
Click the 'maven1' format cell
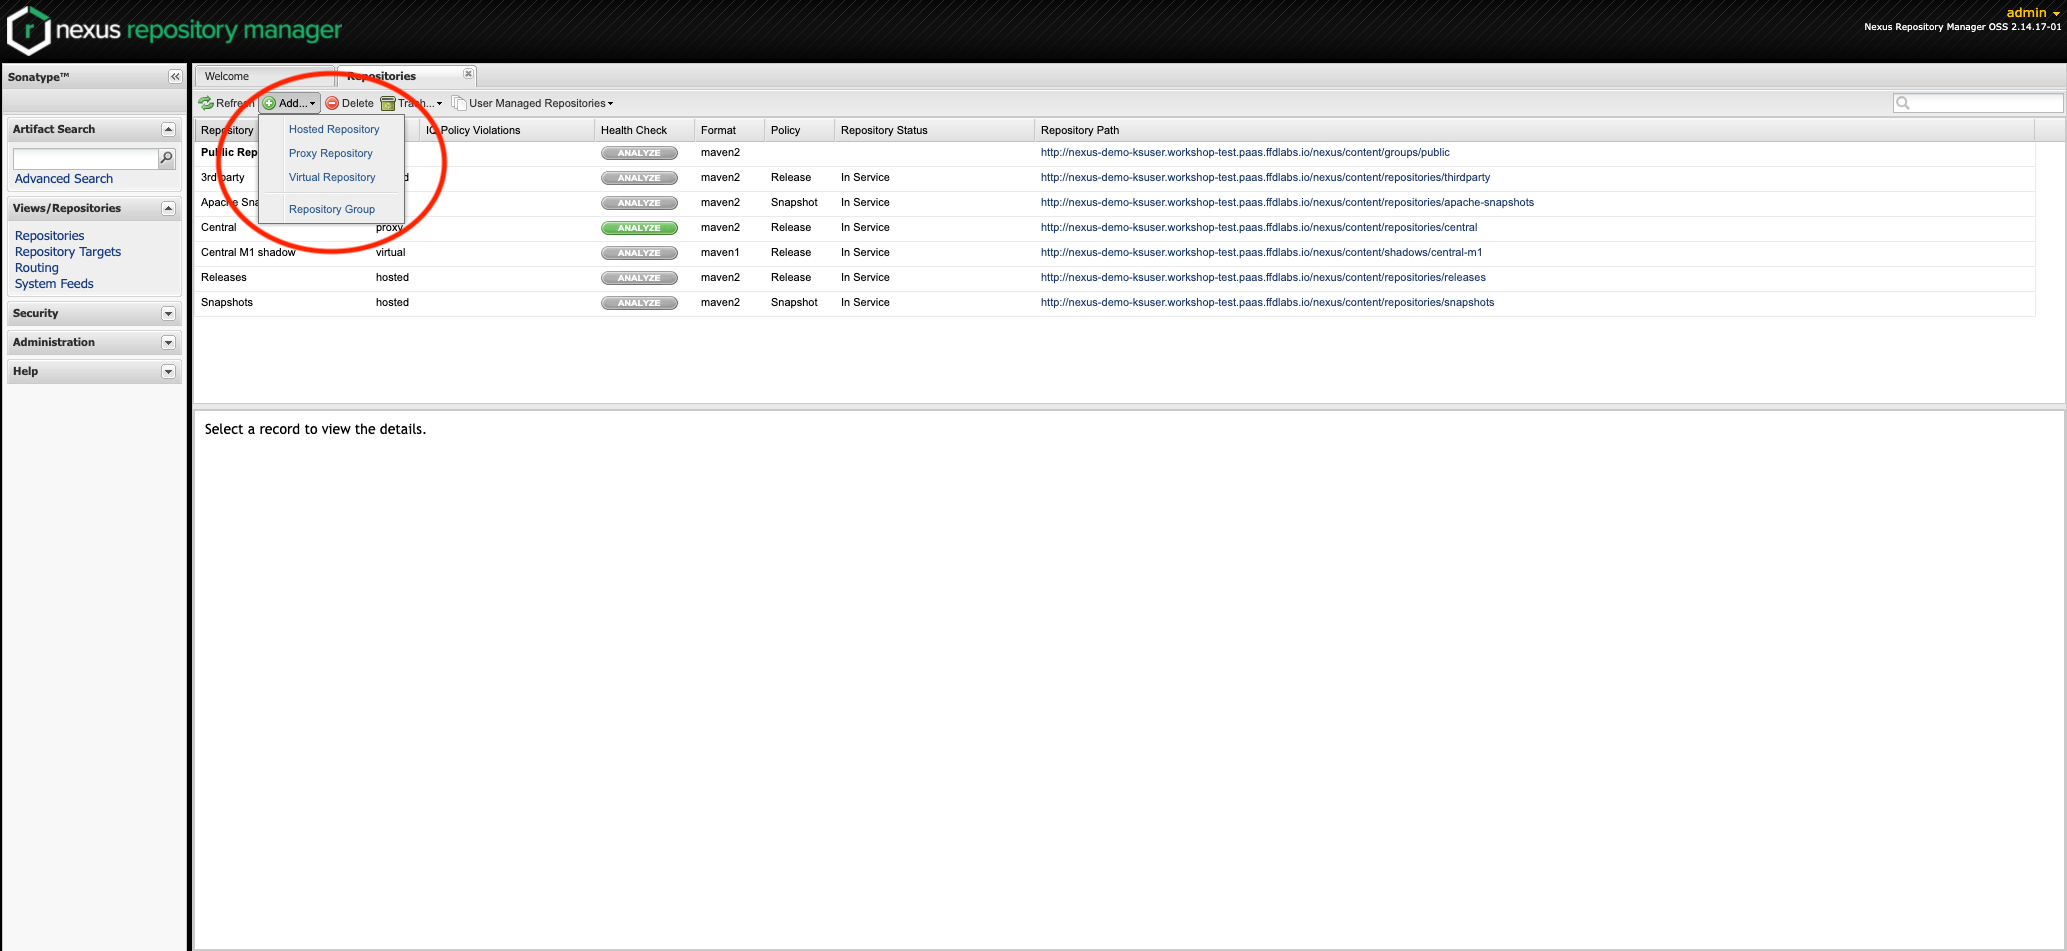(x=720, y=252)
